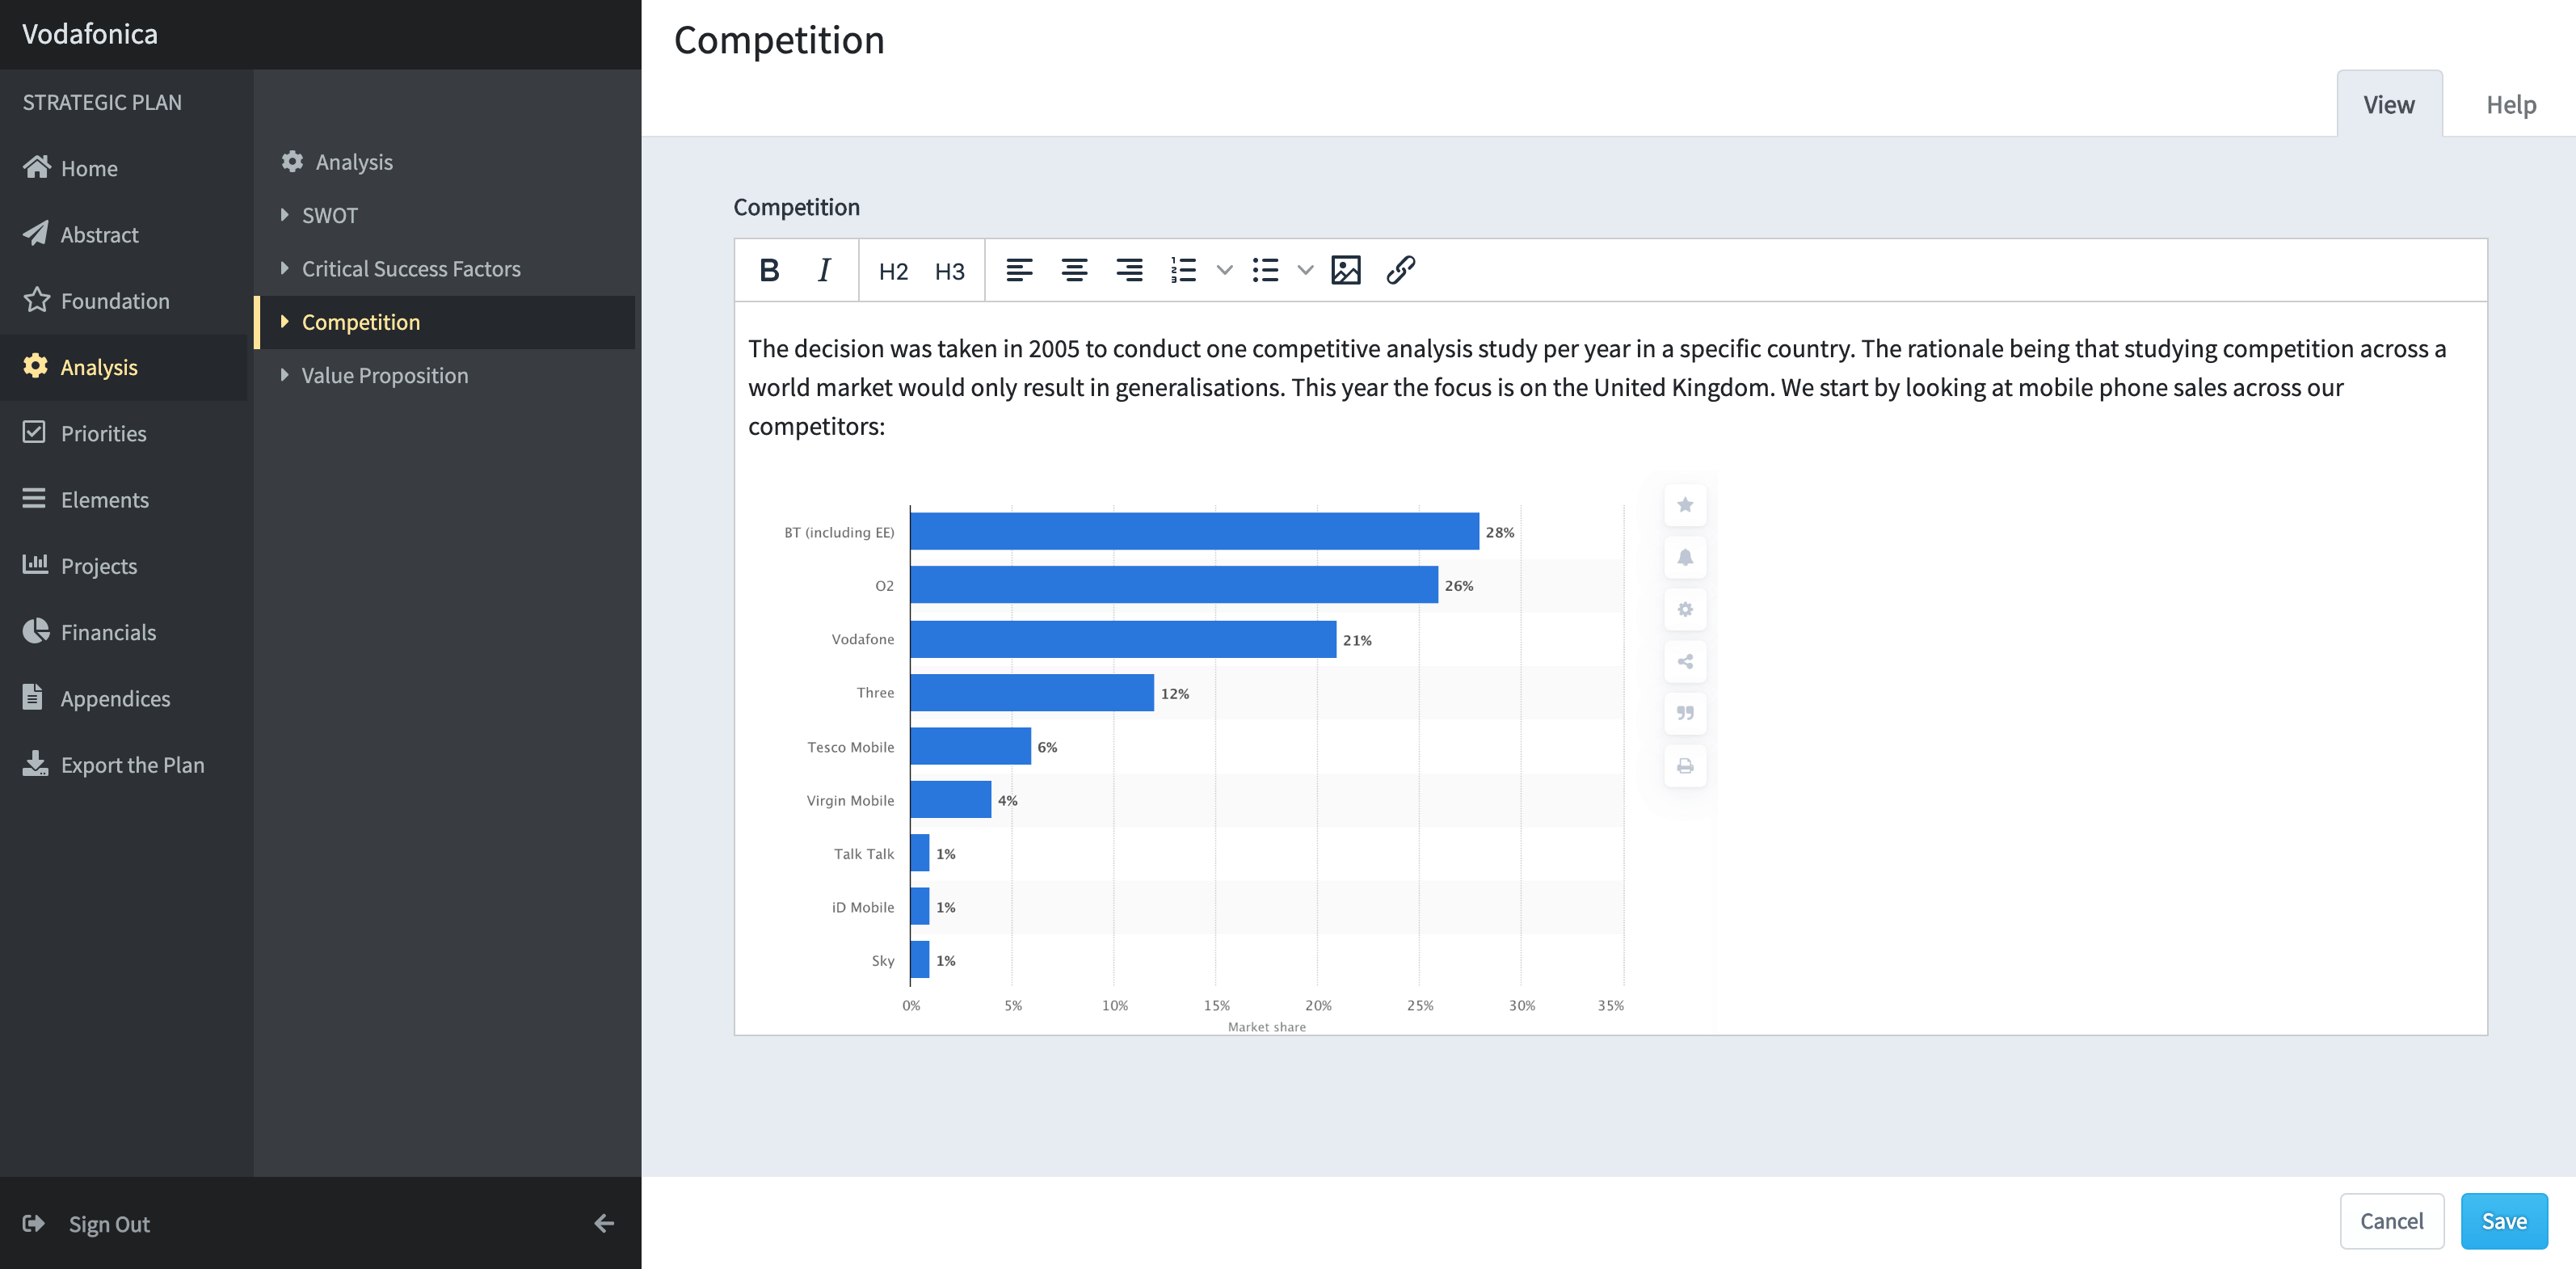Viewport: 2576px width, 1269px height.
Task: Open the Foundation section
Action: click(x=124, y=301)
